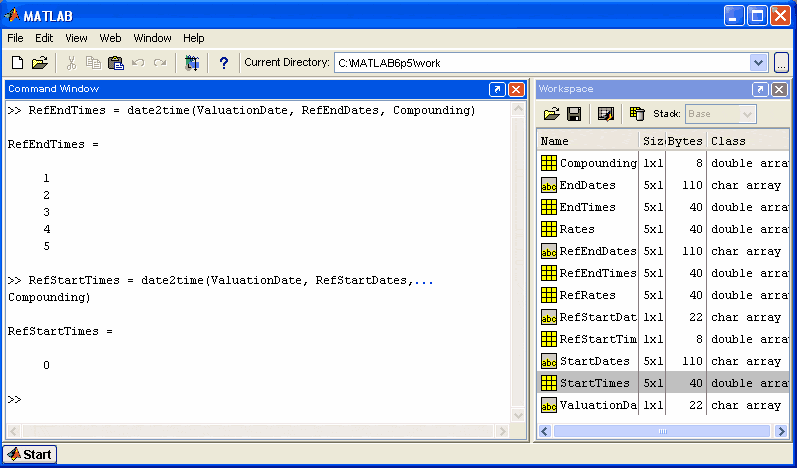
Task: Click the Workspace Load Data icon
Action: coord(551,114)
